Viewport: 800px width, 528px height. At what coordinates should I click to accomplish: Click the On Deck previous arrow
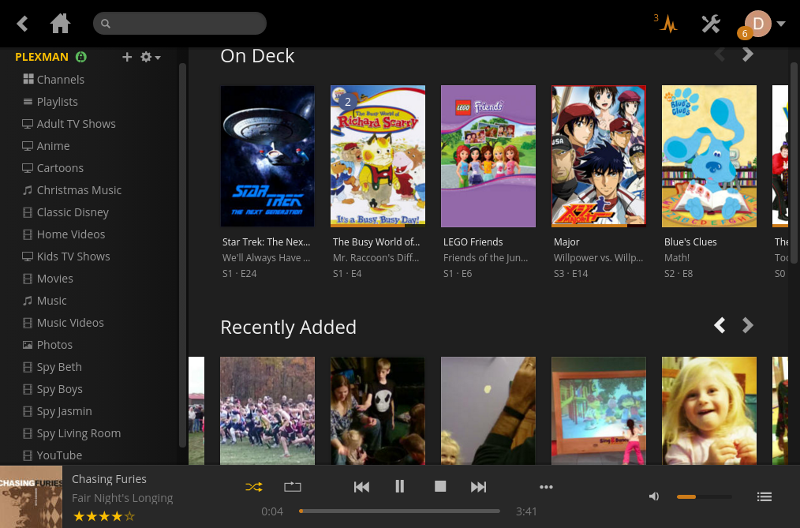coord(720,54)
